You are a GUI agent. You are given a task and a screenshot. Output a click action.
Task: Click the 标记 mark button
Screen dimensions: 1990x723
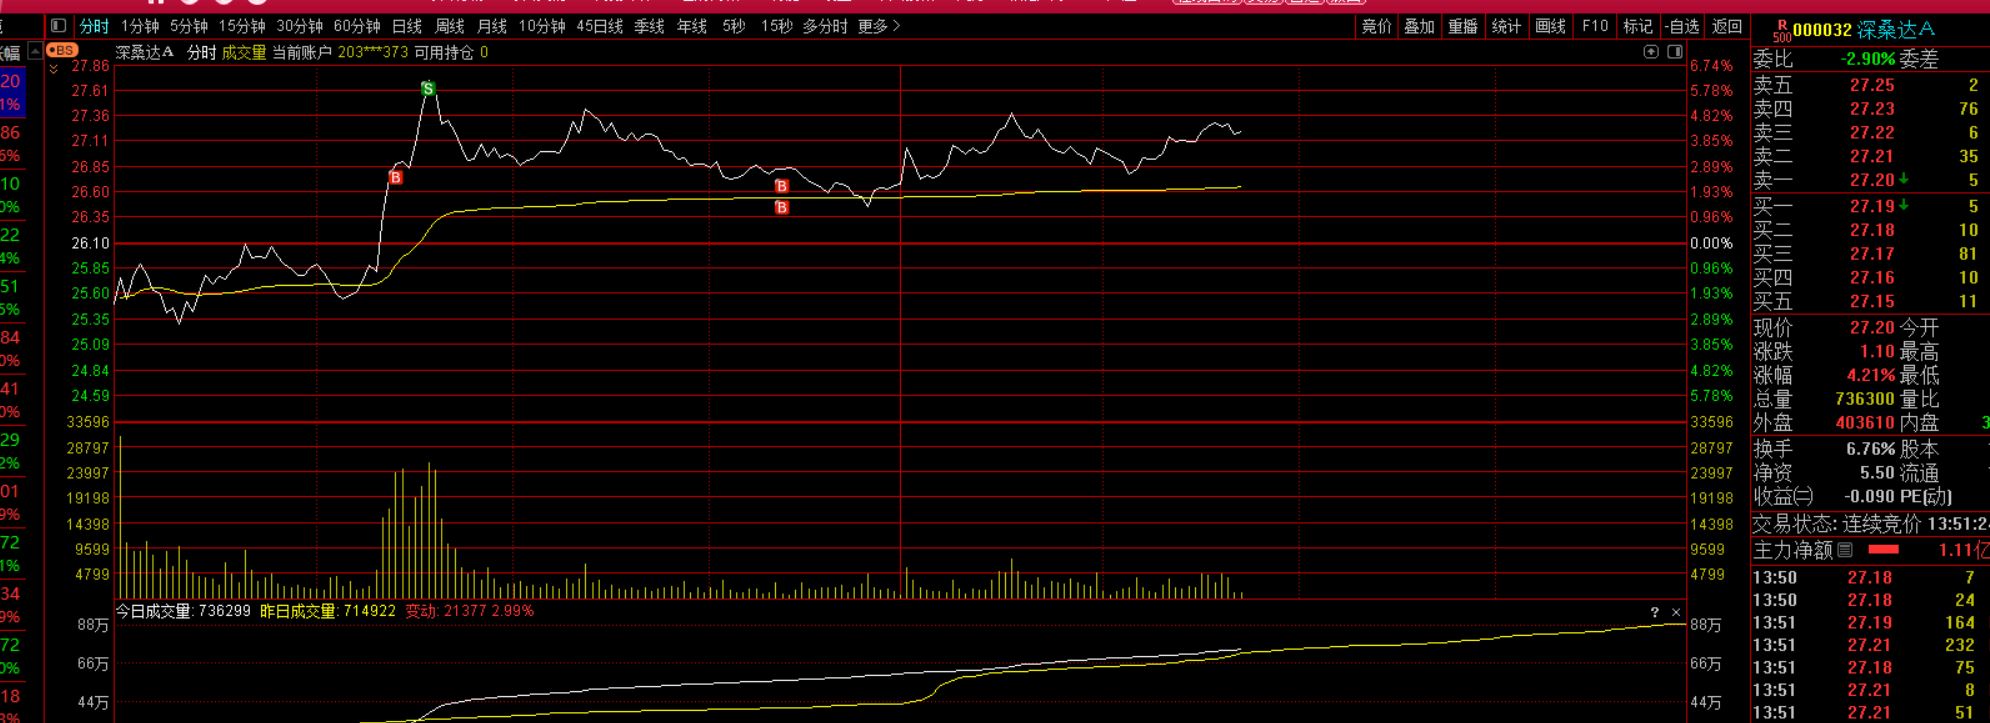coord(1638,26)
